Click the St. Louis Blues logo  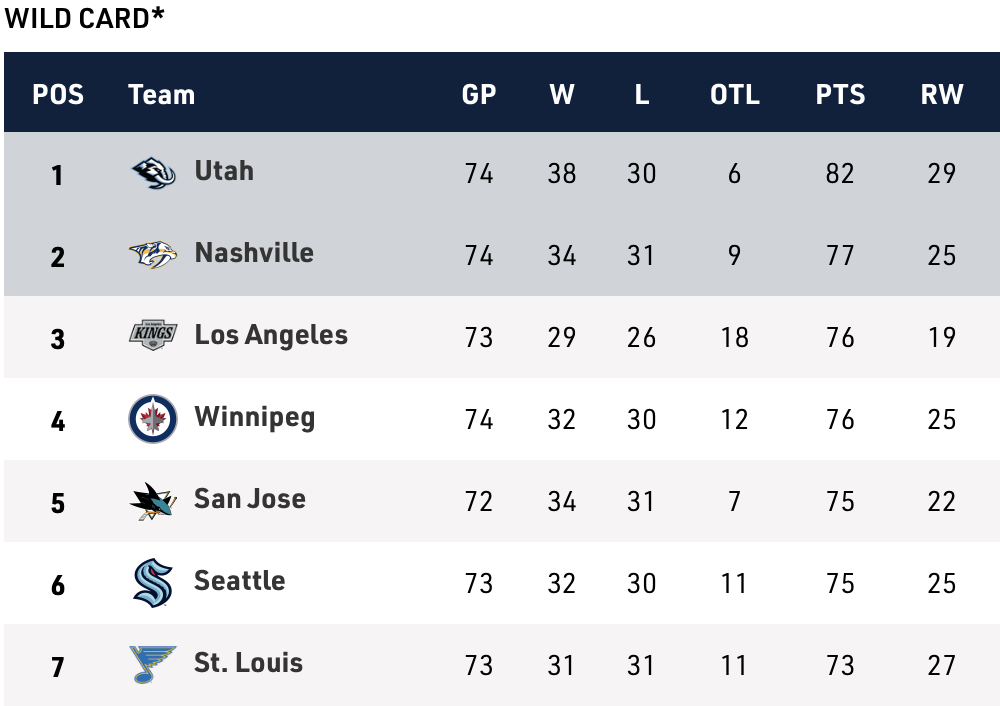[x=153, y=664]
